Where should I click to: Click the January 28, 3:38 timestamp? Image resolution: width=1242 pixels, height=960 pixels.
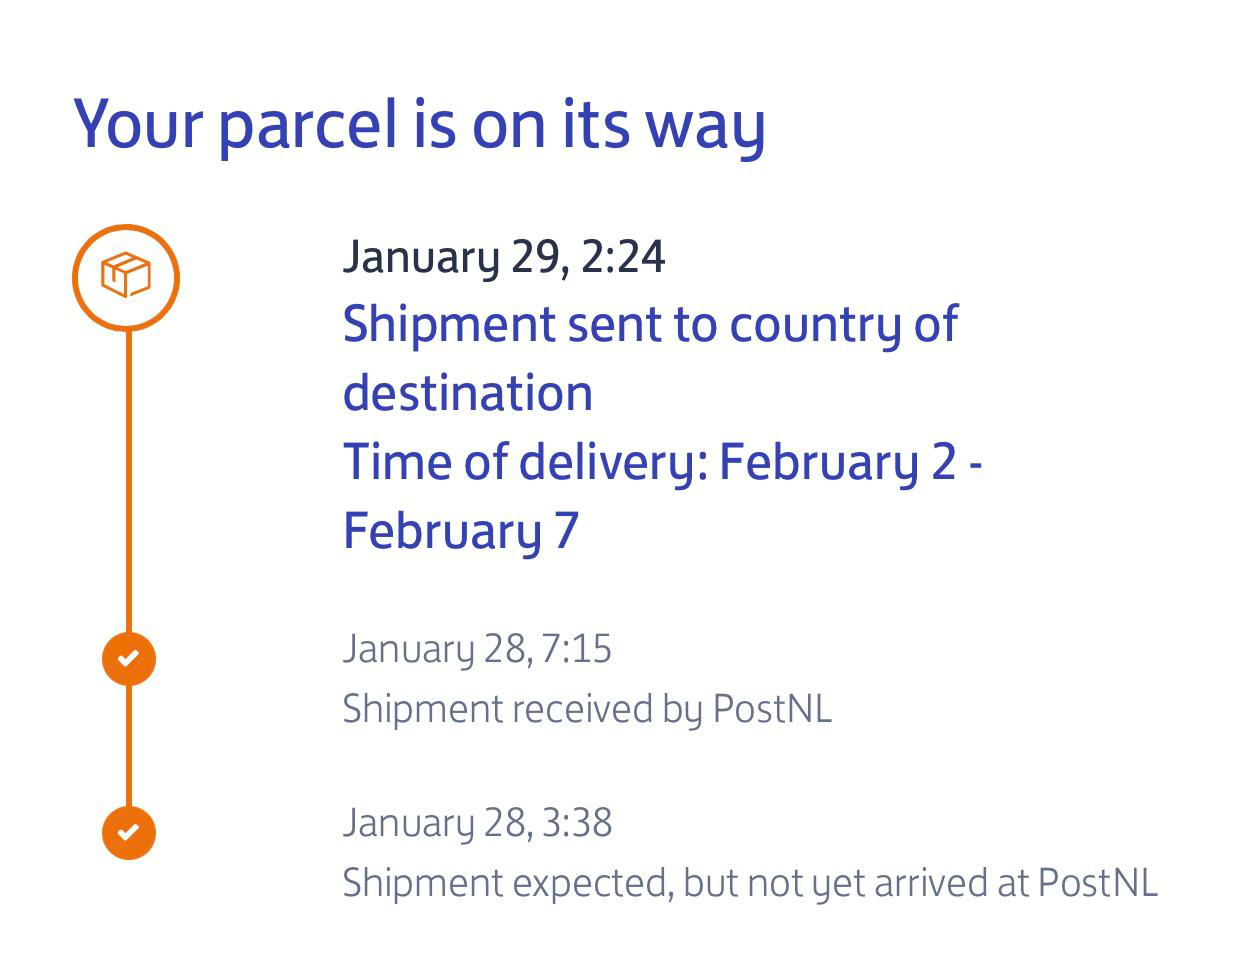click(477, 823)
